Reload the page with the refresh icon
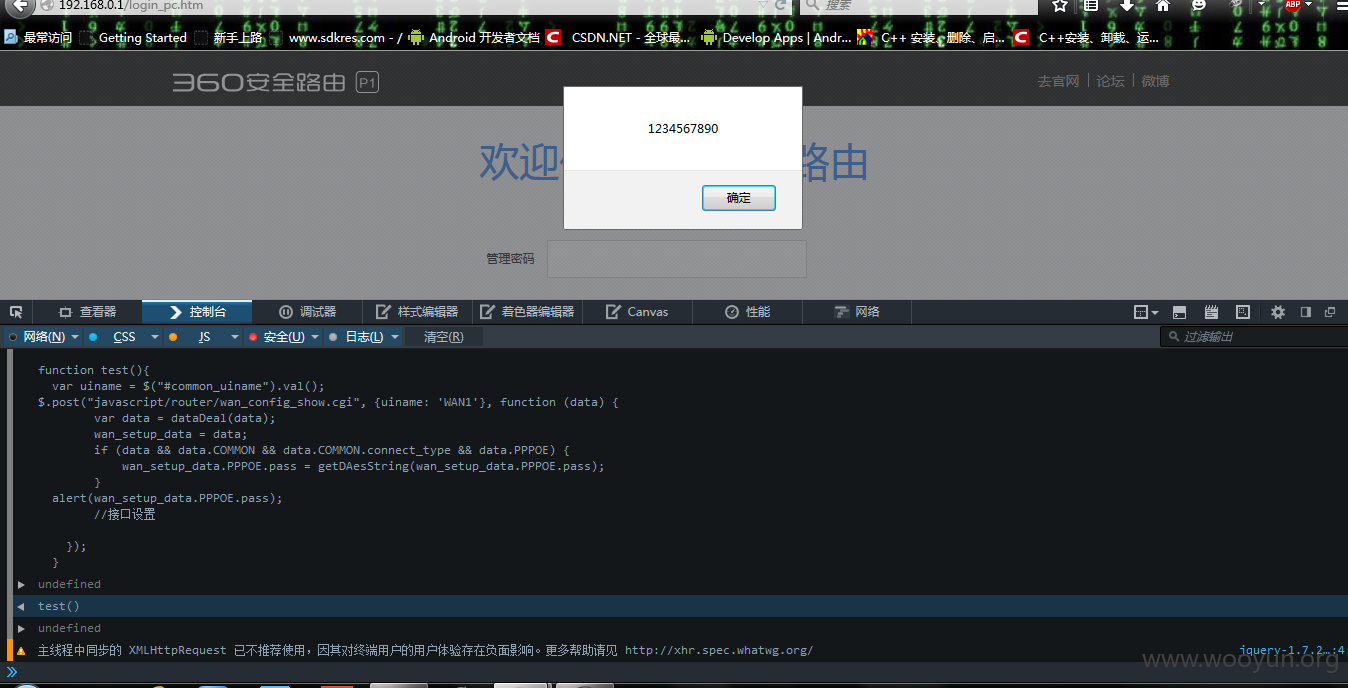The image size is (1348, 688). [x=780, y=5]
